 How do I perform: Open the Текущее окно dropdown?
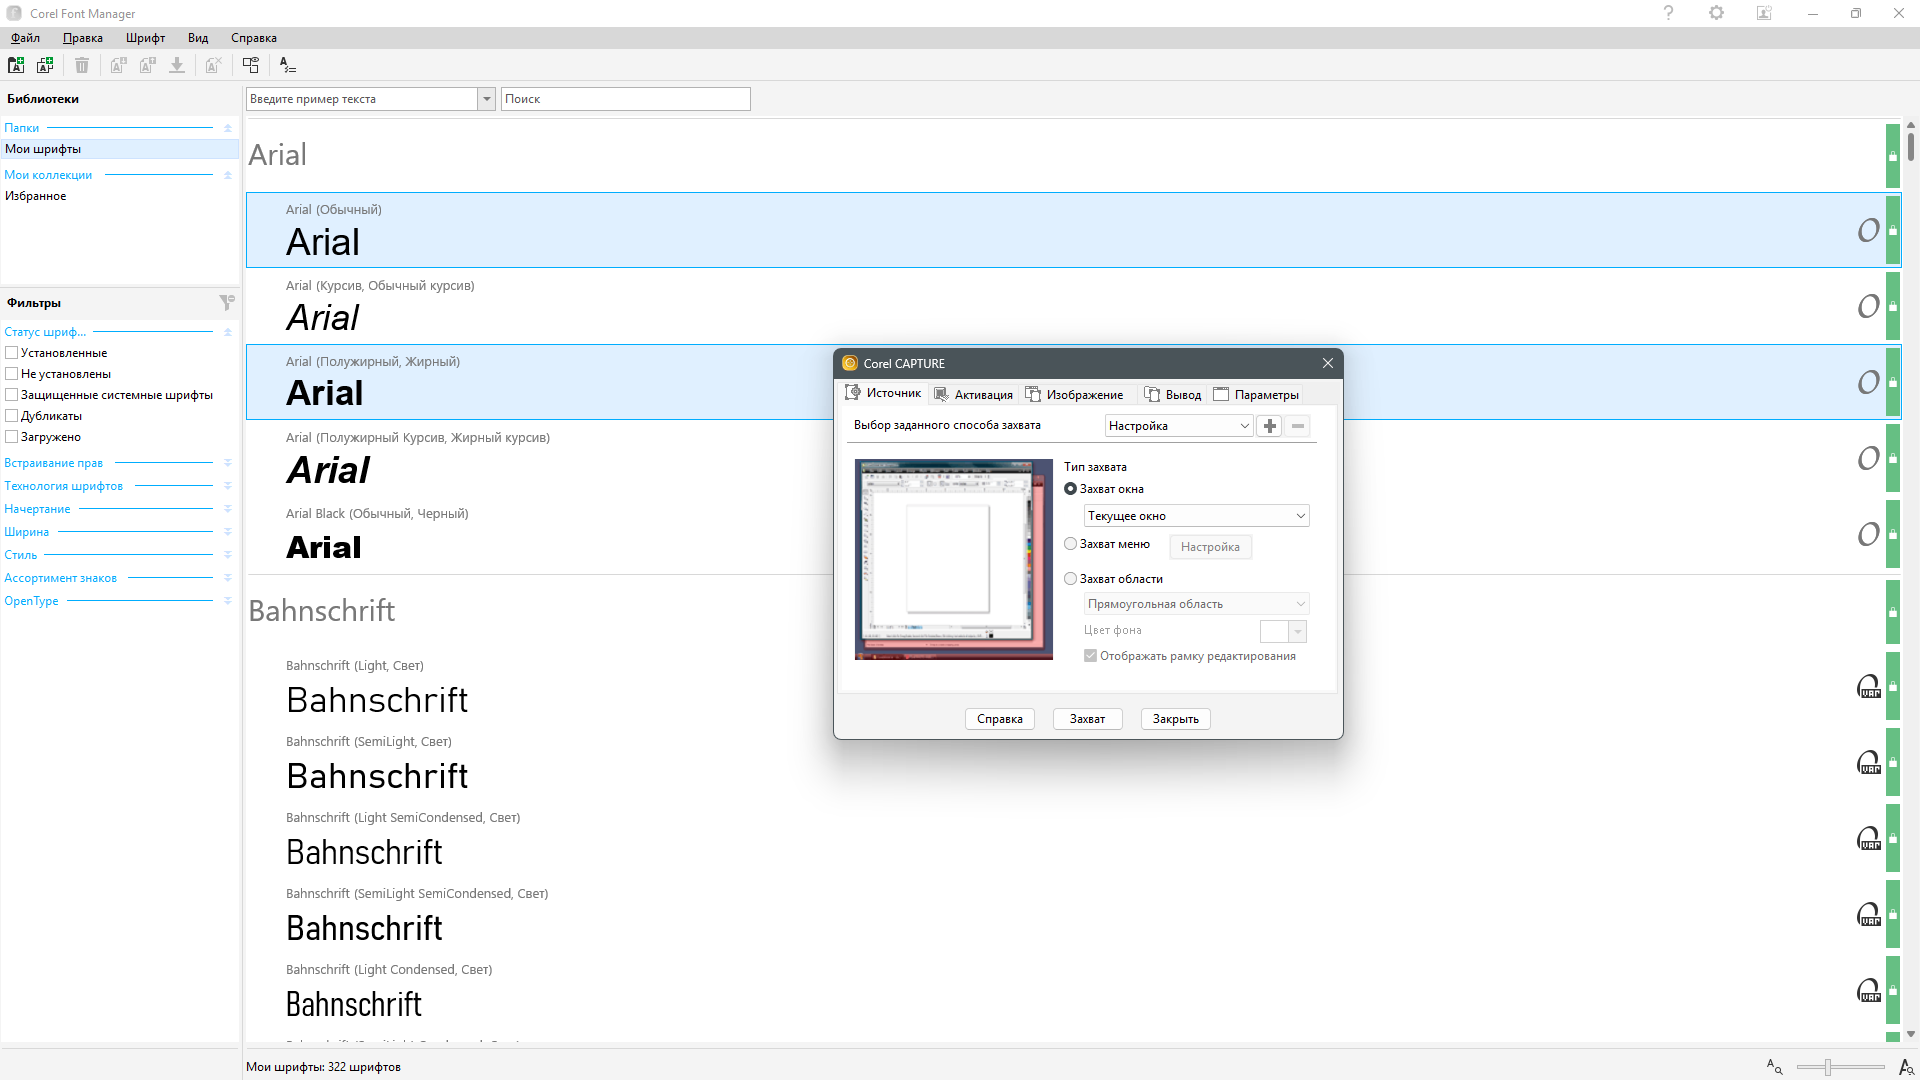pyautogui.click(x=1196, y=516)
